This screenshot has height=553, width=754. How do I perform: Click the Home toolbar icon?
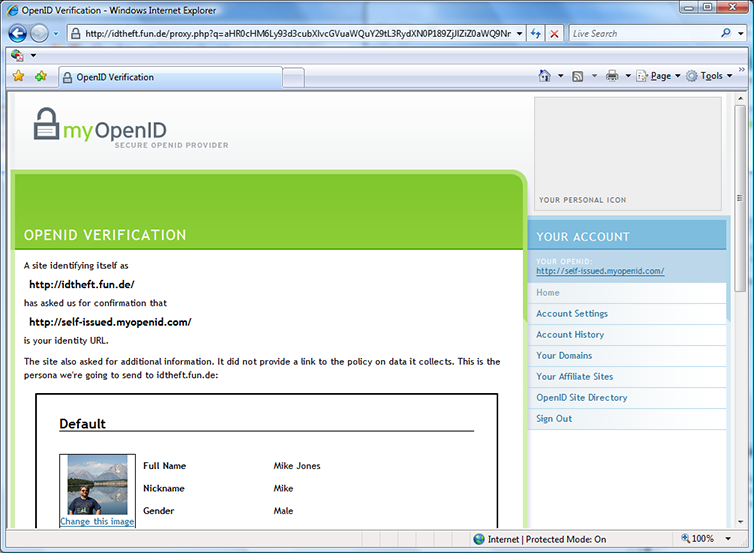[x=545, y=76]
